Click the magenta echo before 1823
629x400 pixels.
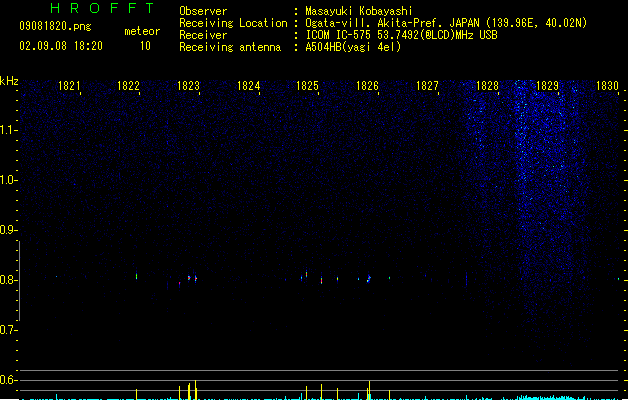tap(179, 284)
